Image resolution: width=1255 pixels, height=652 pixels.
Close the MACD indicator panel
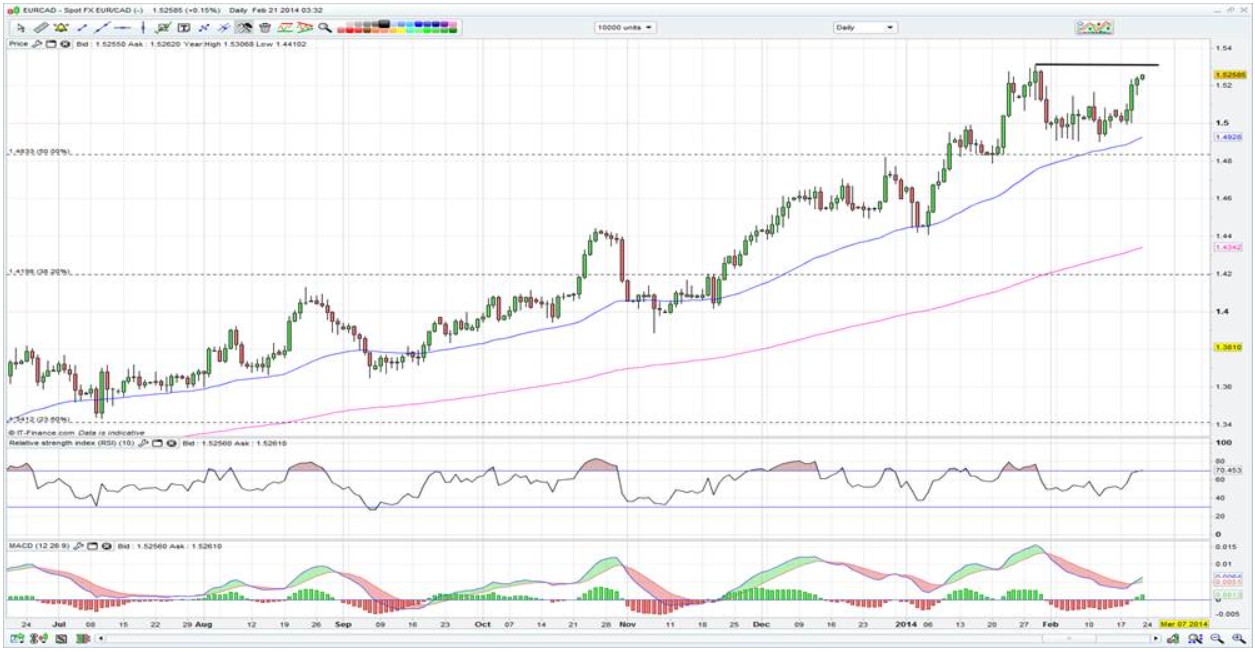[x=104, y=547]
